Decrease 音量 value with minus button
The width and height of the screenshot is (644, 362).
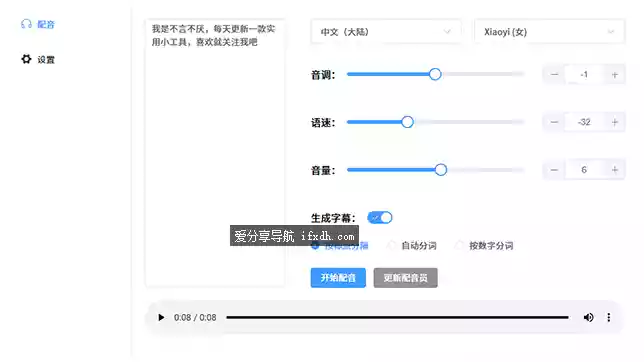(554, 170)
